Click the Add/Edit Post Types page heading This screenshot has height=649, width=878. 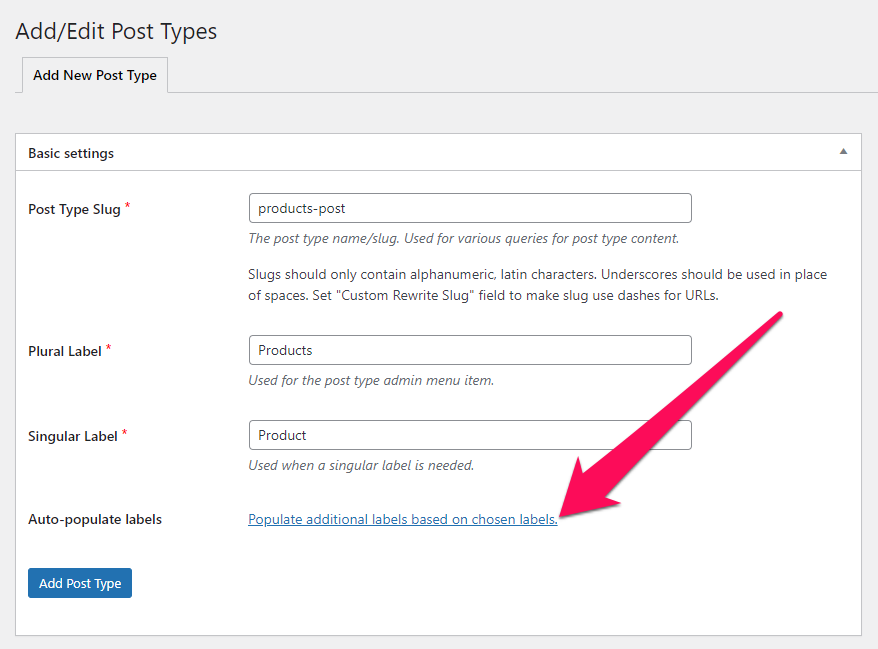click(x=116, y=31)
